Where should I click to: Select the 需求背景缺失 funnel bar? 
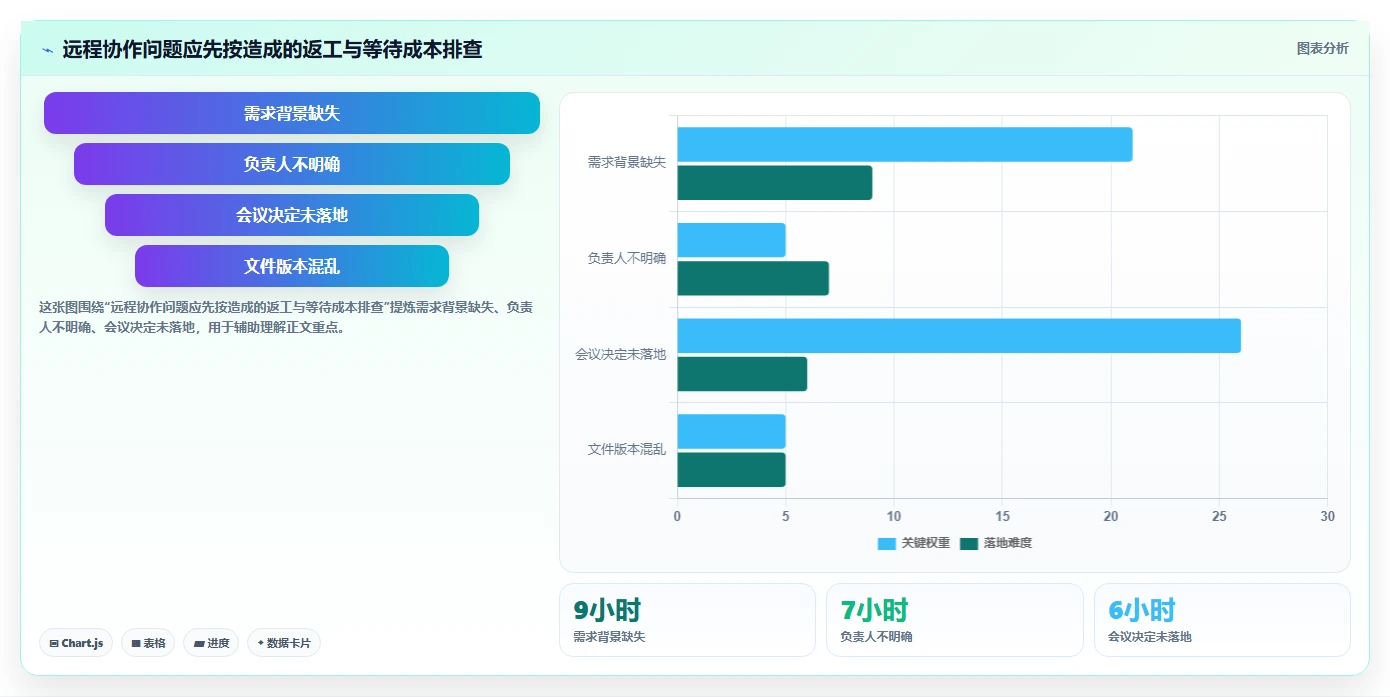point(292,113)
